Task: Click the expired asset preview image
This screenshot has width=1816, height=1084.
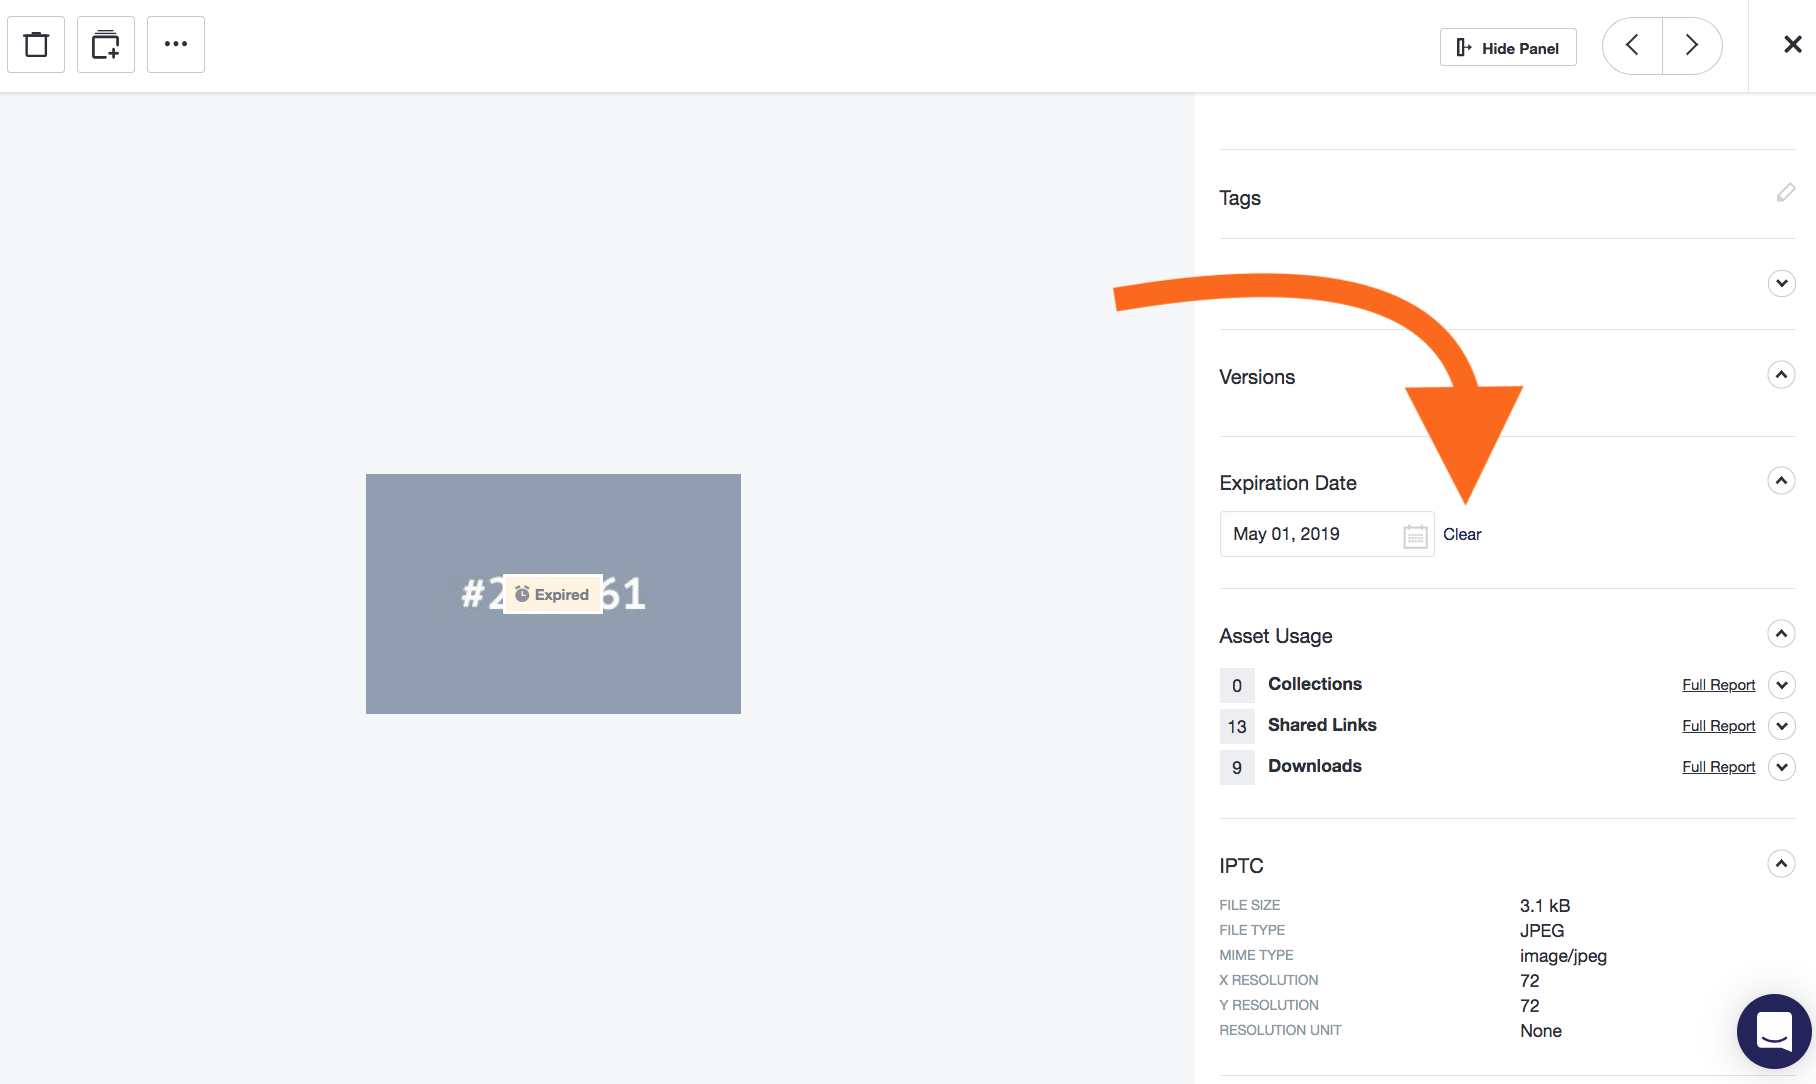Action: point(553,594)
